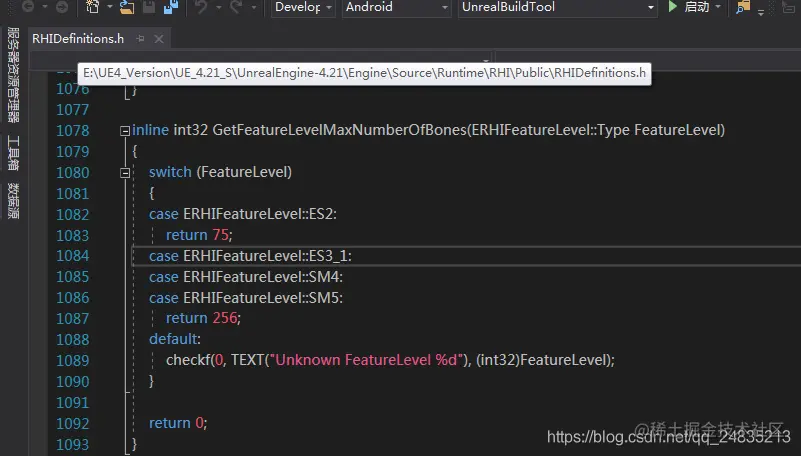Screen dimensions: 801x456
Task: Close the RHIDefinitions.h tab
Action: click(x=159, y=39)
